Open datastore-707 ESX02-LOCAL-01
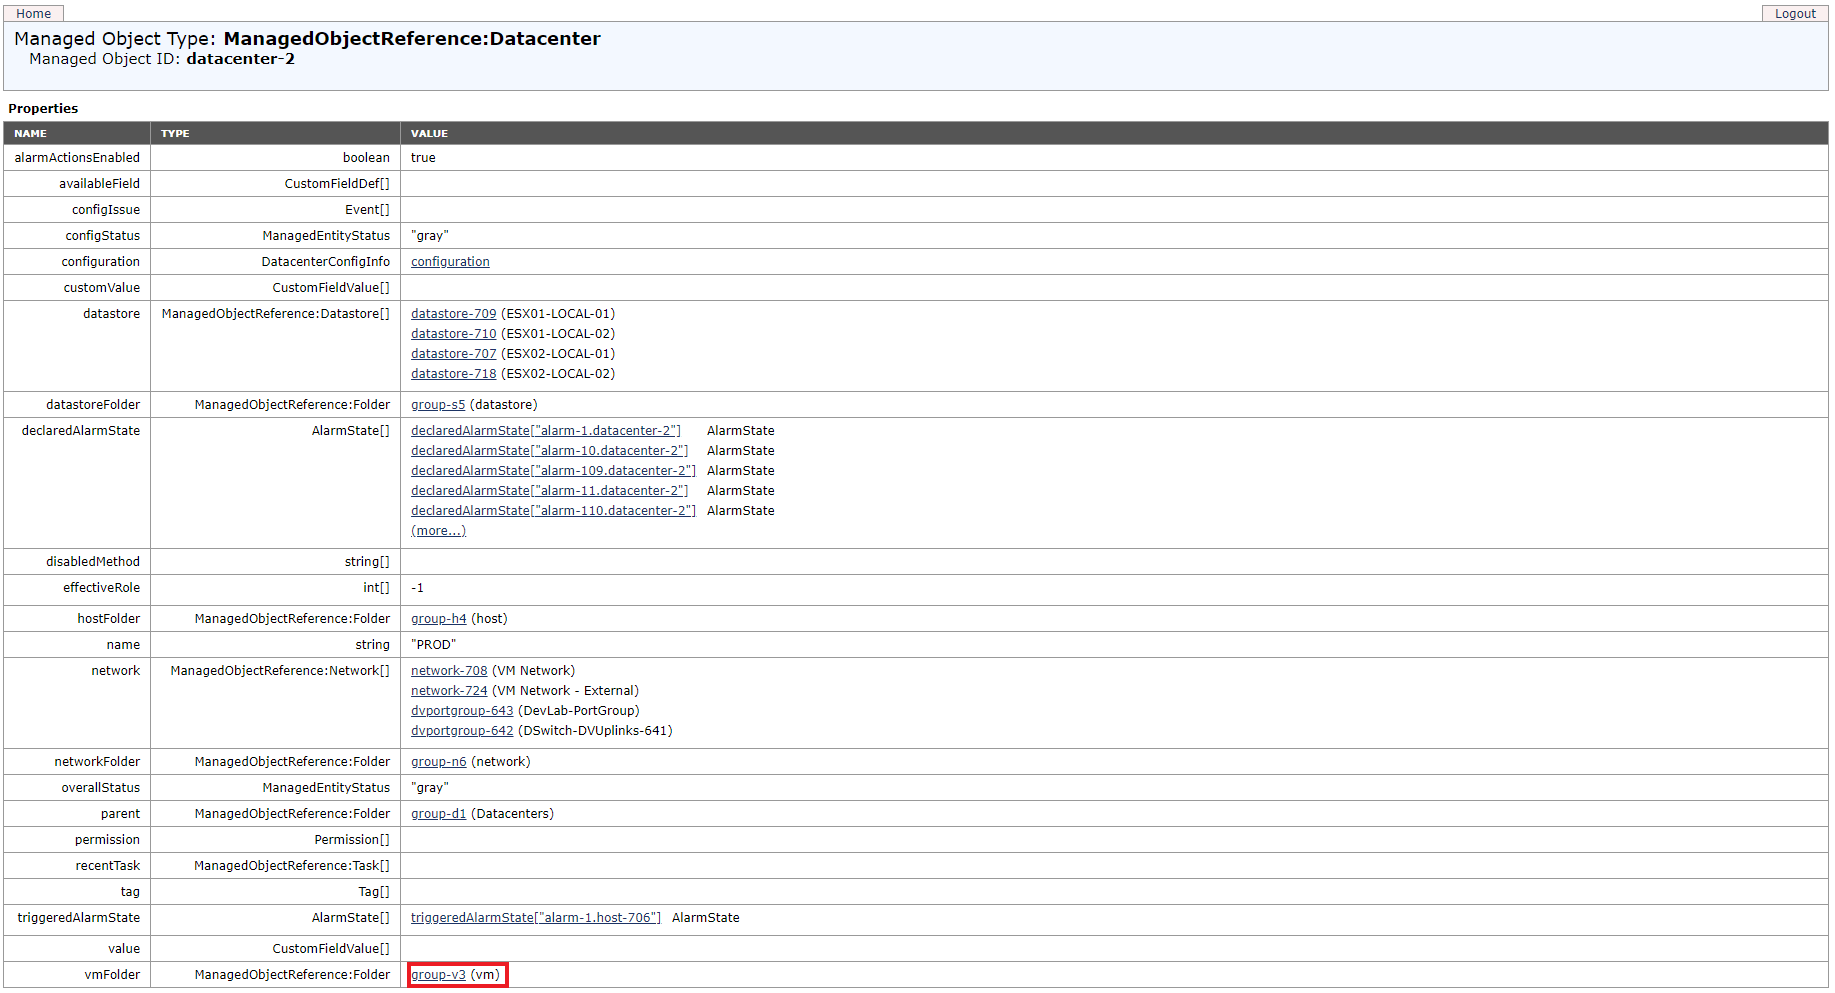This screenshot has width=1835, height=993. pyautogui.click(x=453, y=353)
